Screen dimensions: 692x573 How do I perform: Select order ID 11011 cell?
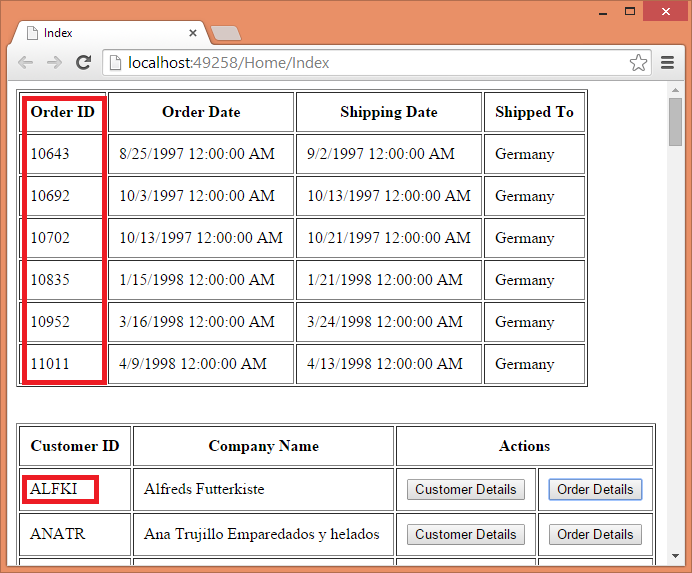tap(63, 364)
